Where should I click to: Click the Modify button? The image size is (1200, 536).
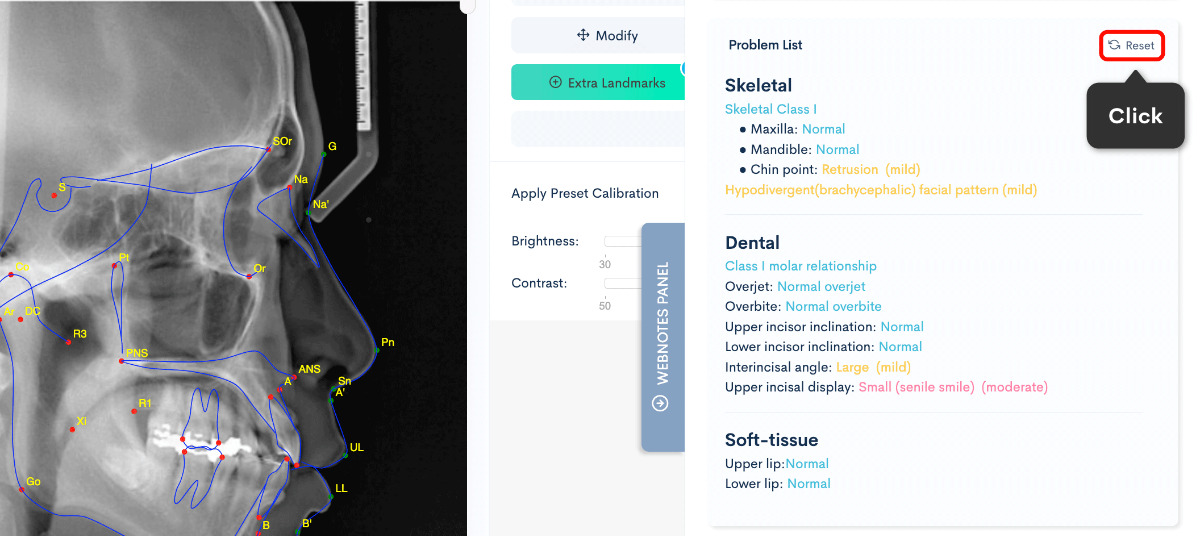pyautogui.click(x=606, y=35)
